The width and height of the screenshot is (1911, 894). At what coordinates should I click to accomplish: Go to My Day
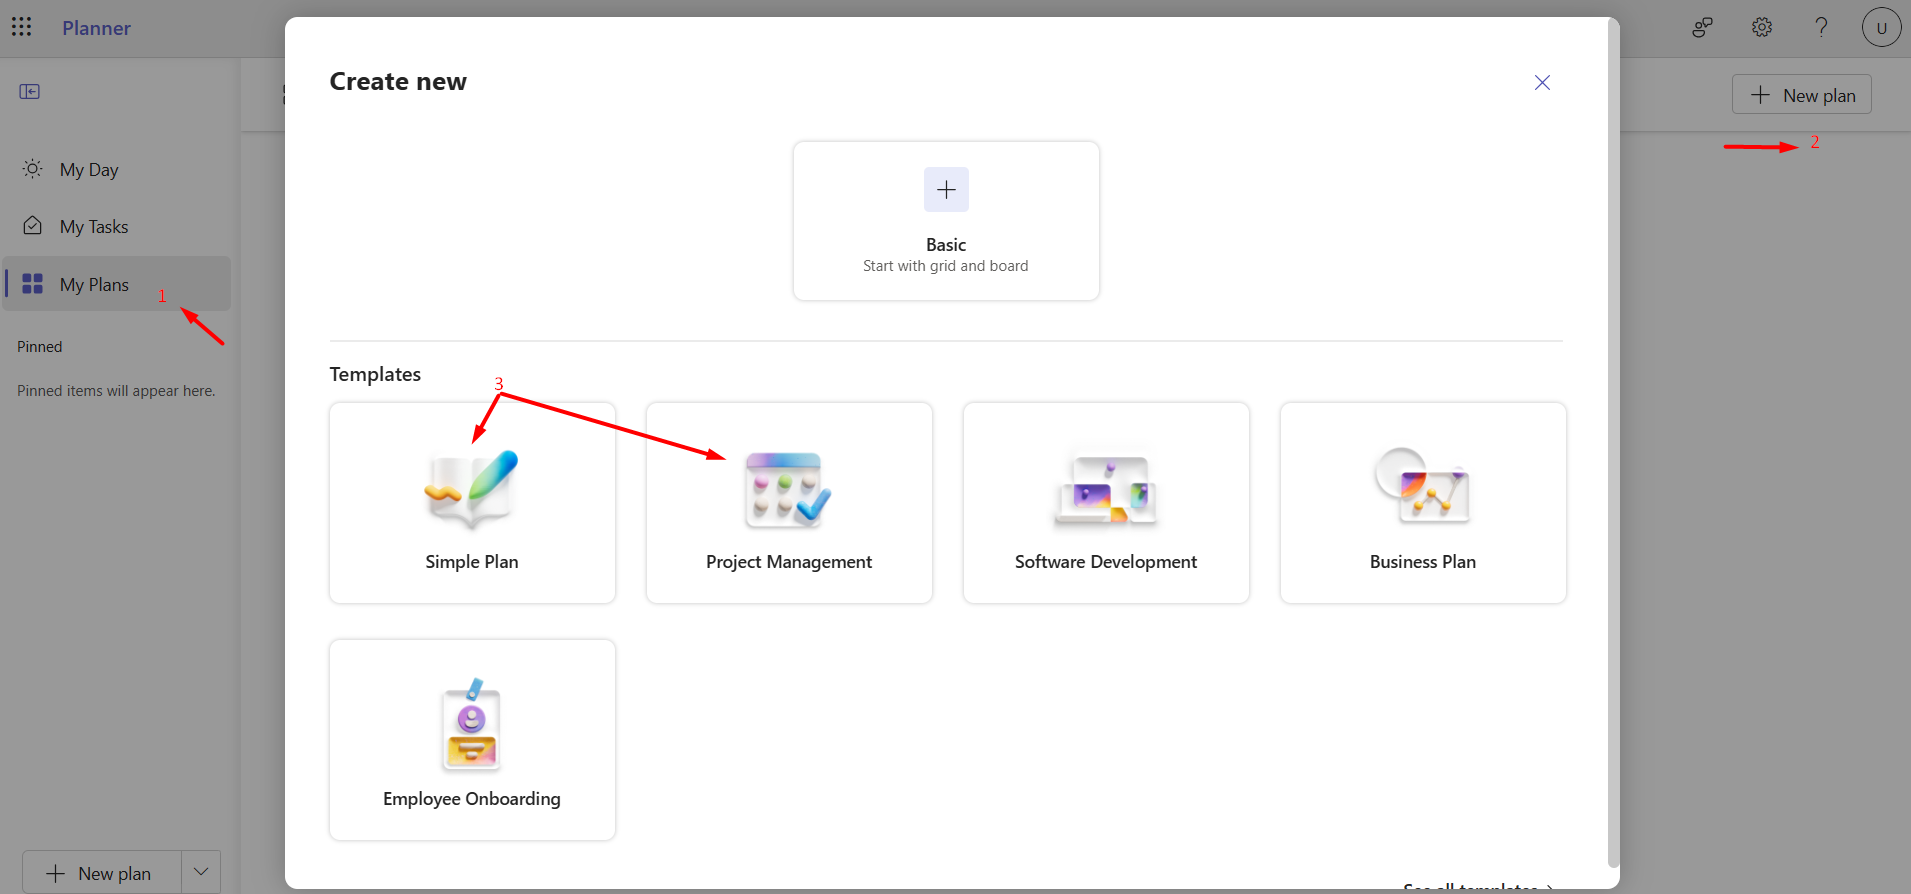click(89, 170)
